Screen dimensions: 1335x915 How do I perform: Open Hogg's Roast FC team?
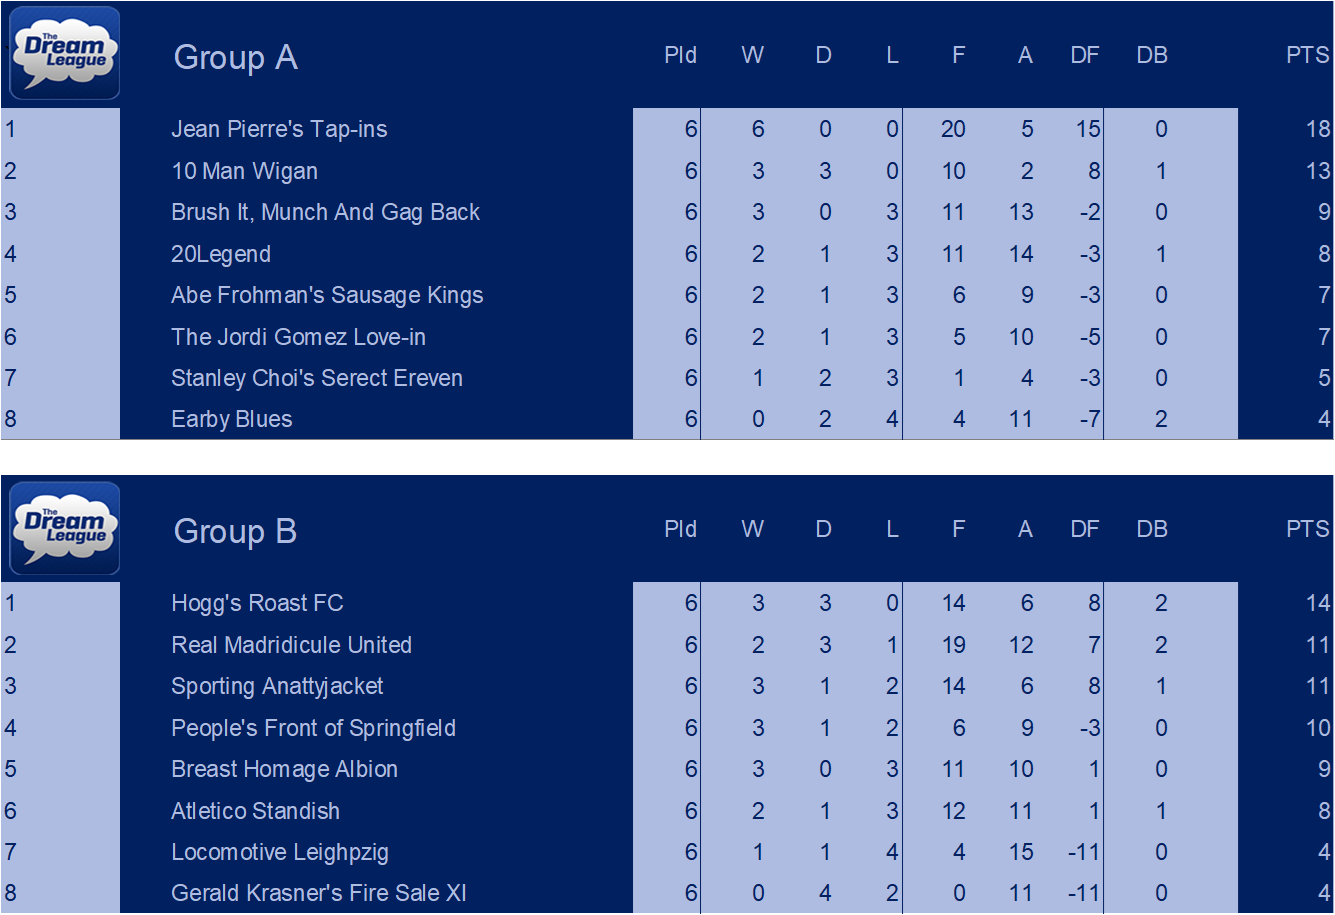coord(257,604)
